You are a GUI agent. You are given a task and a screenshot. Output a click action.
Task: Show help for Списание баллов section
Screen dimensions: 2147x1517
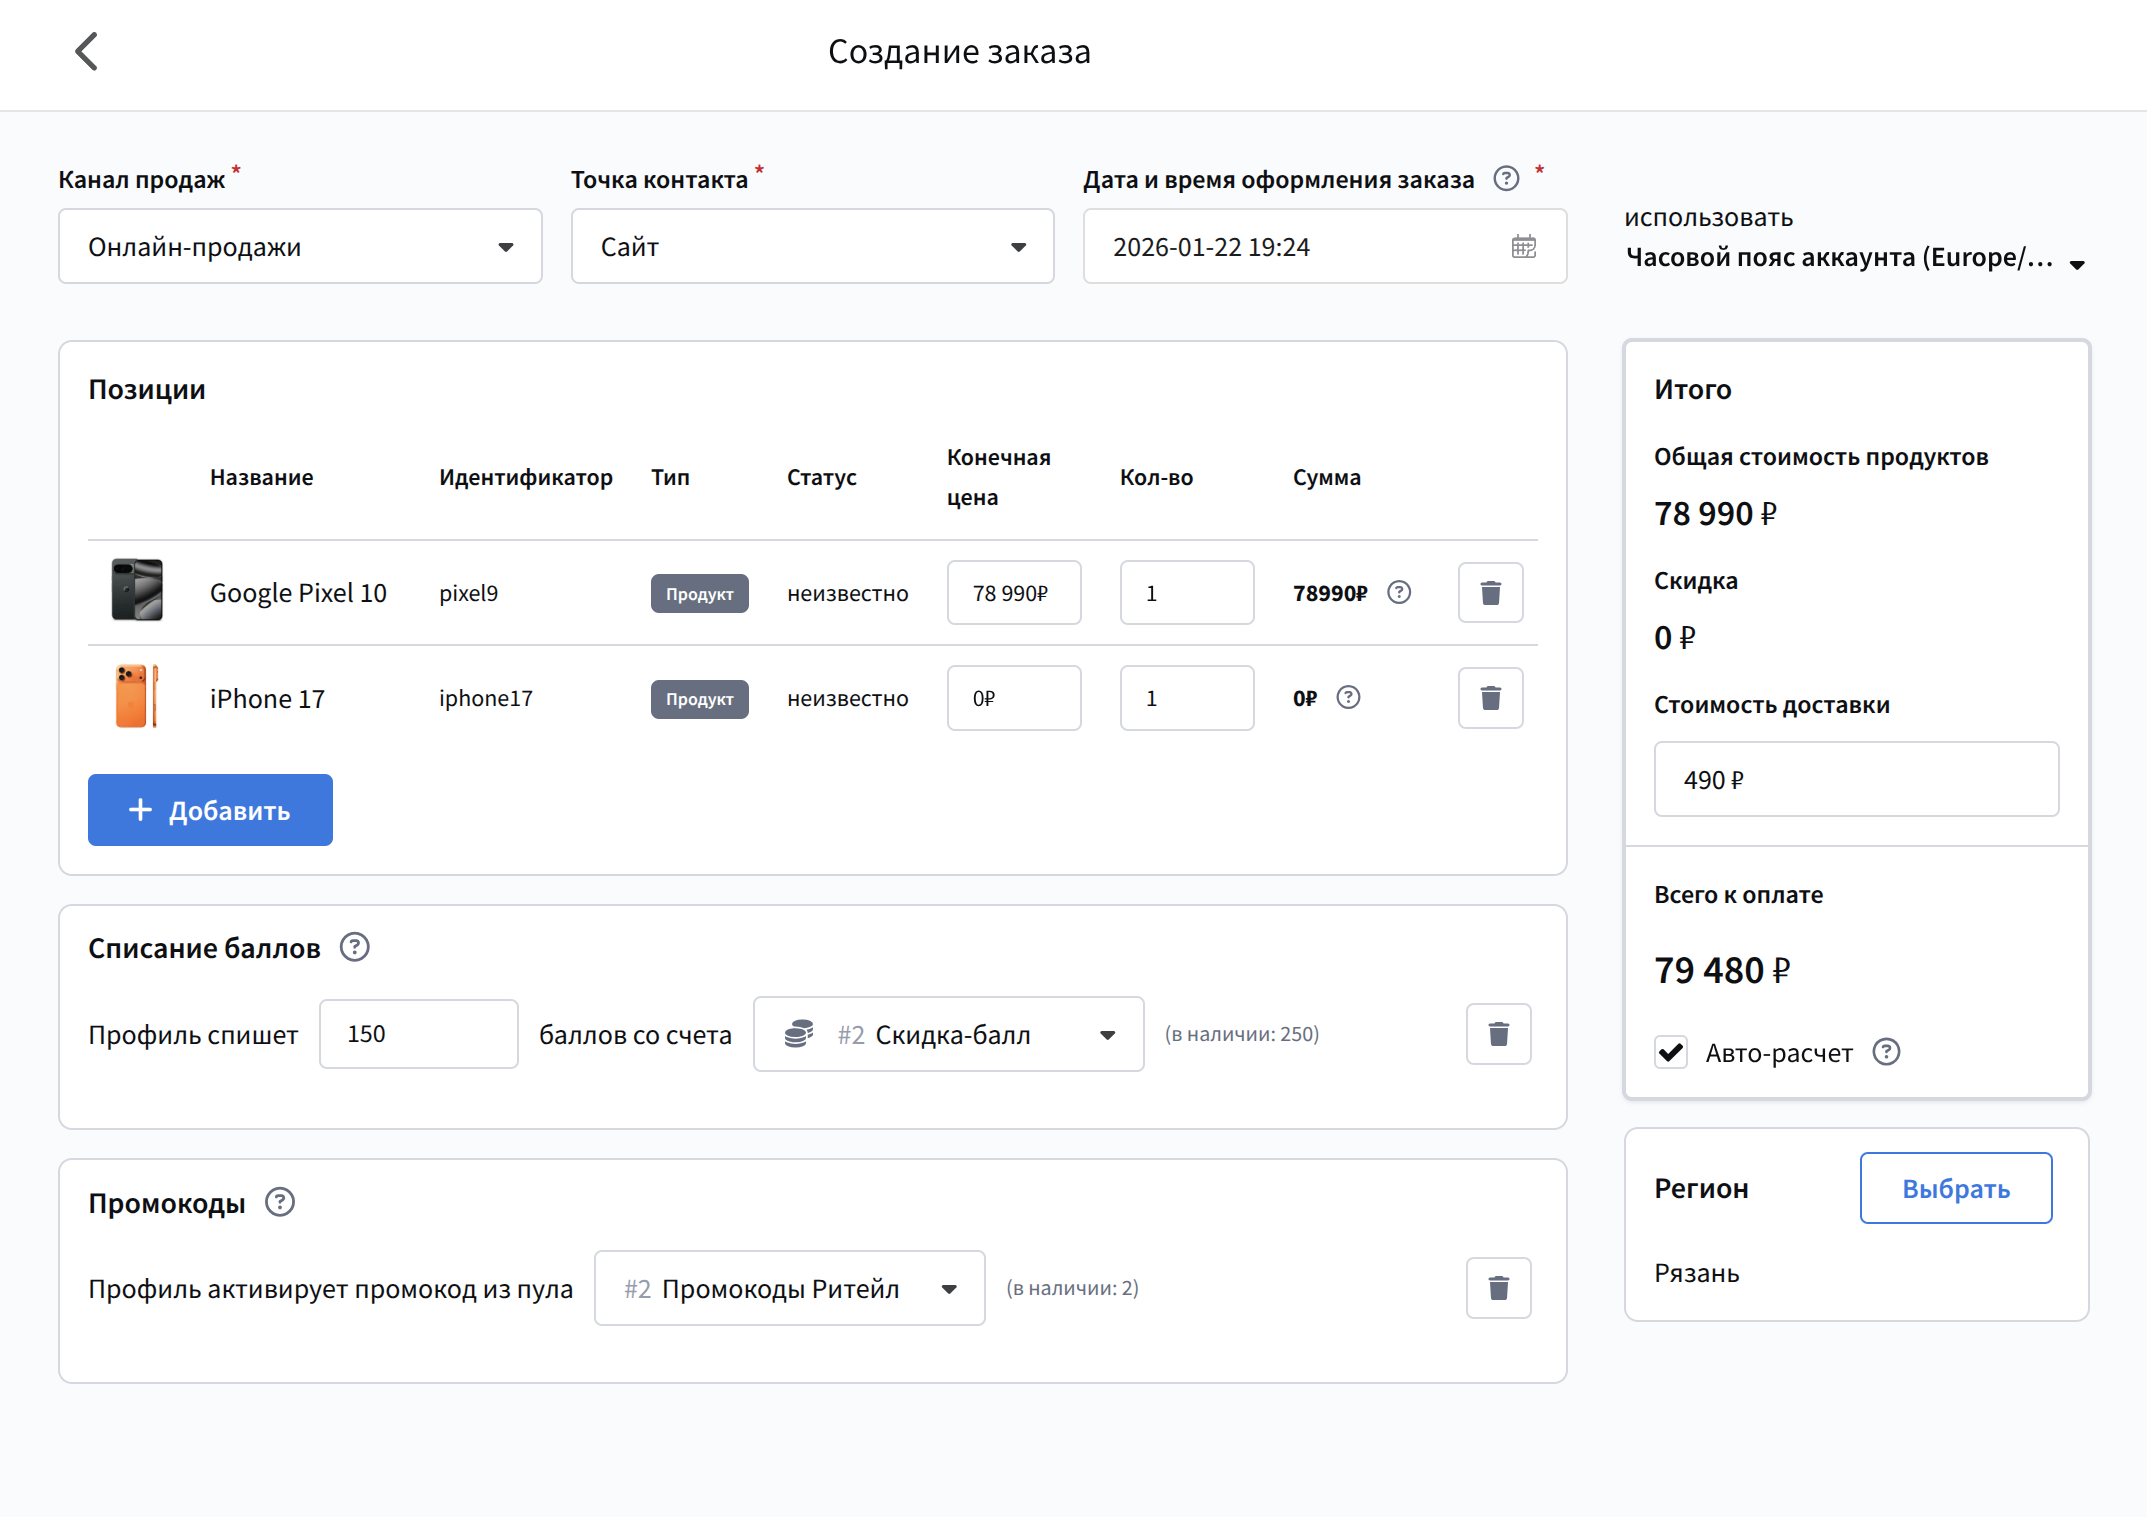coord(355,947)
